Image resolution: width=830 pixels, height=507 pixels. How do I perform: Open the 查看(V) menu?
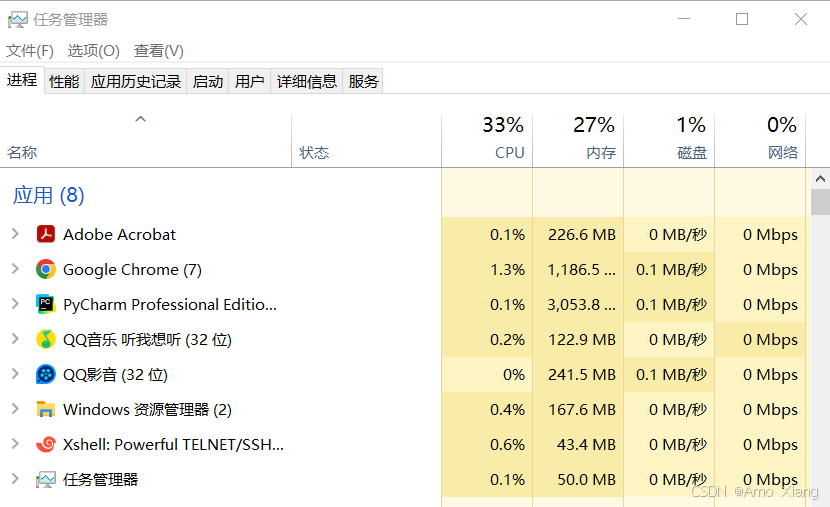pos(159,51)
